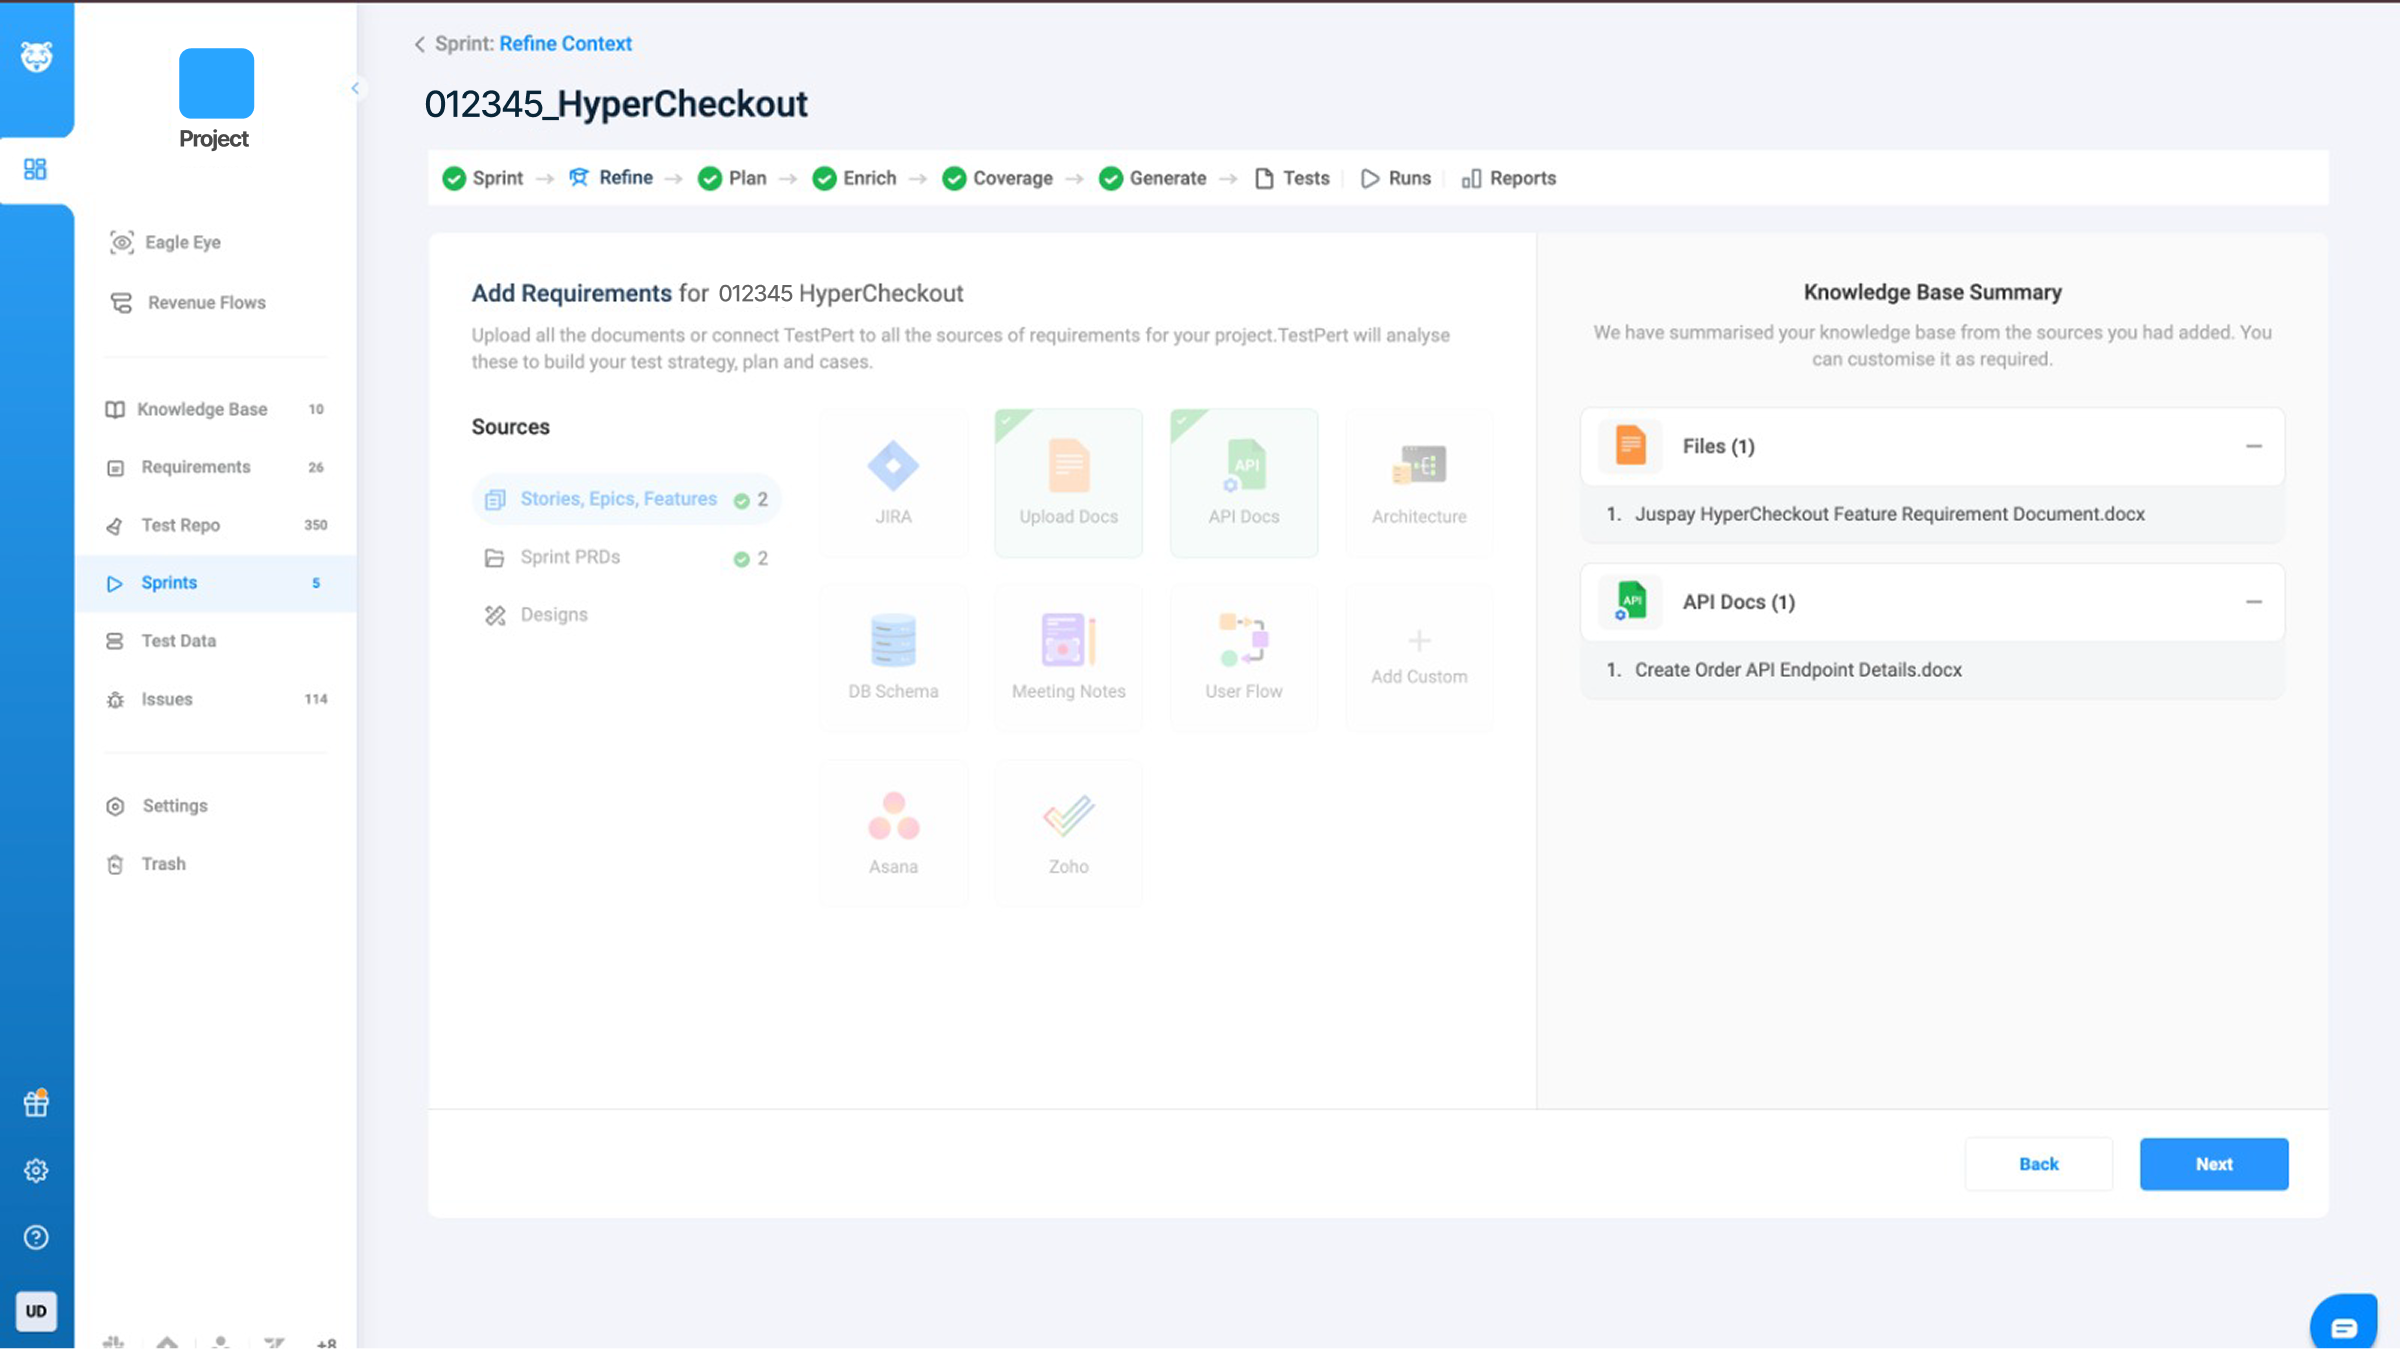
Task: Click the blue Project thumbnail
Action: tap(216, 84)
